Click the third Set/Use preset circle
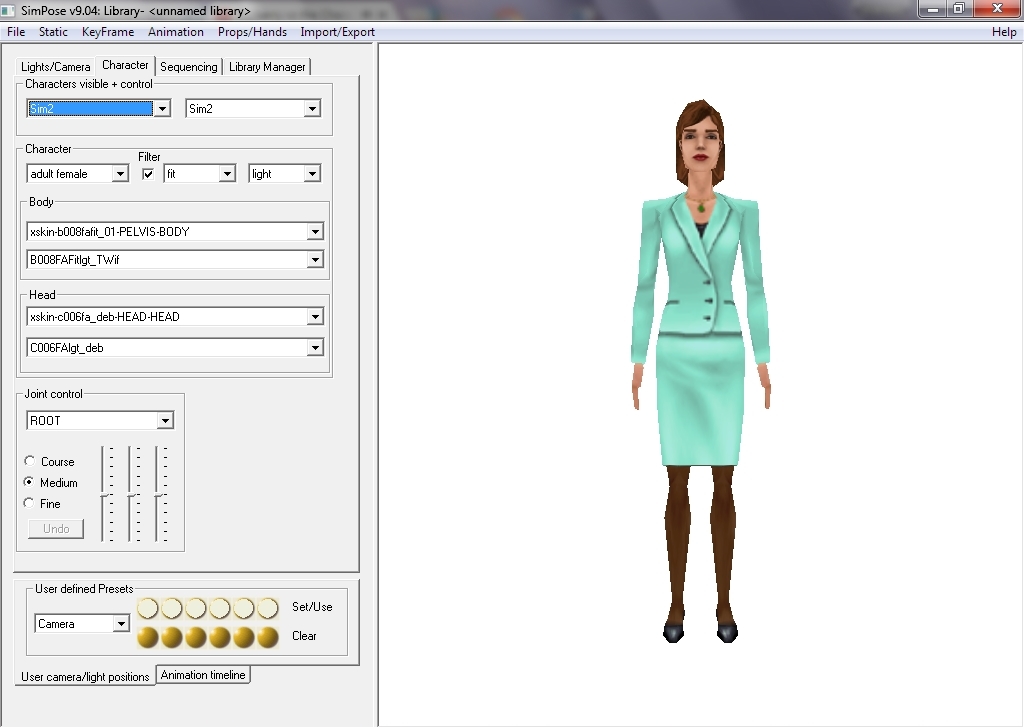 coord(196,608)
